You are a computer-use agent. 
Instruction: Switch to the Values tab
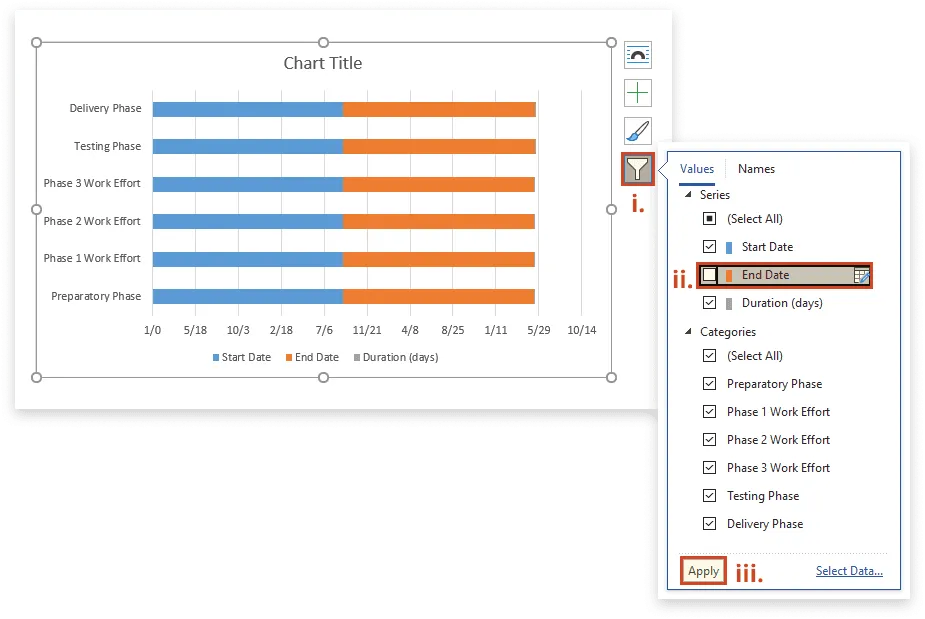tap(697, 169)
